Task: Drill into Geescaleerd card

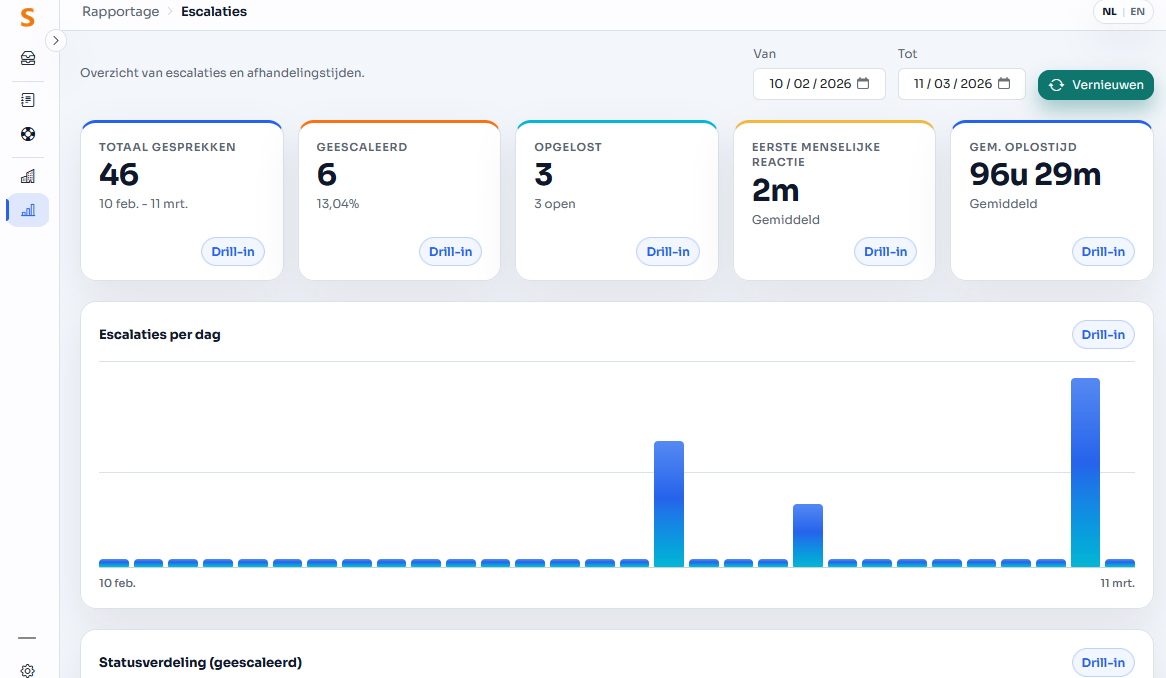Action: [450, 252]
